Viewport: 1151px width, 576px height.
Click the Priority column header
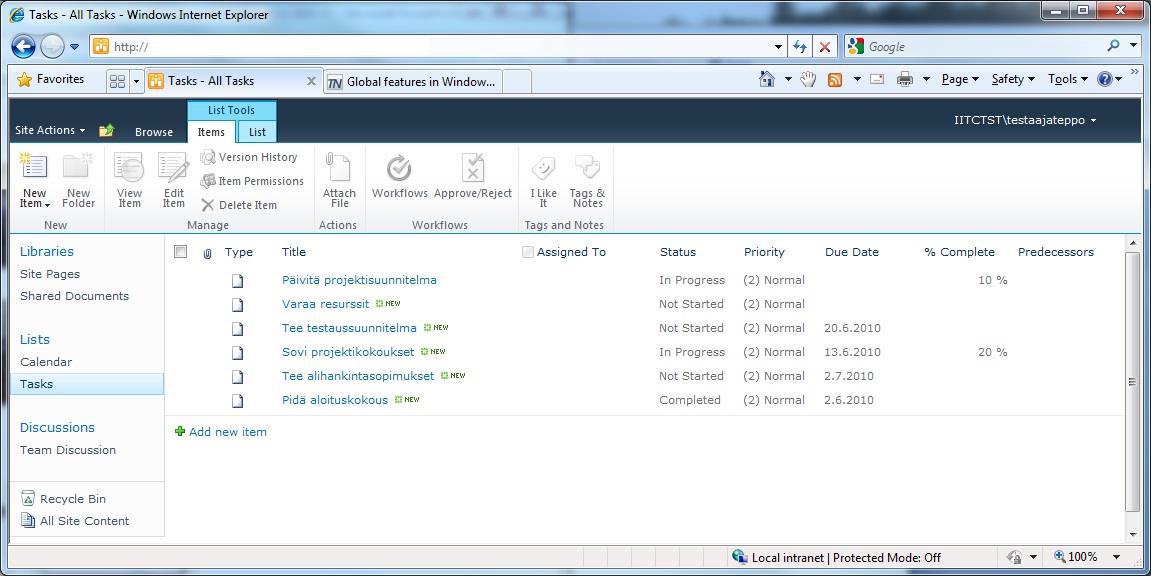point(764,252)
